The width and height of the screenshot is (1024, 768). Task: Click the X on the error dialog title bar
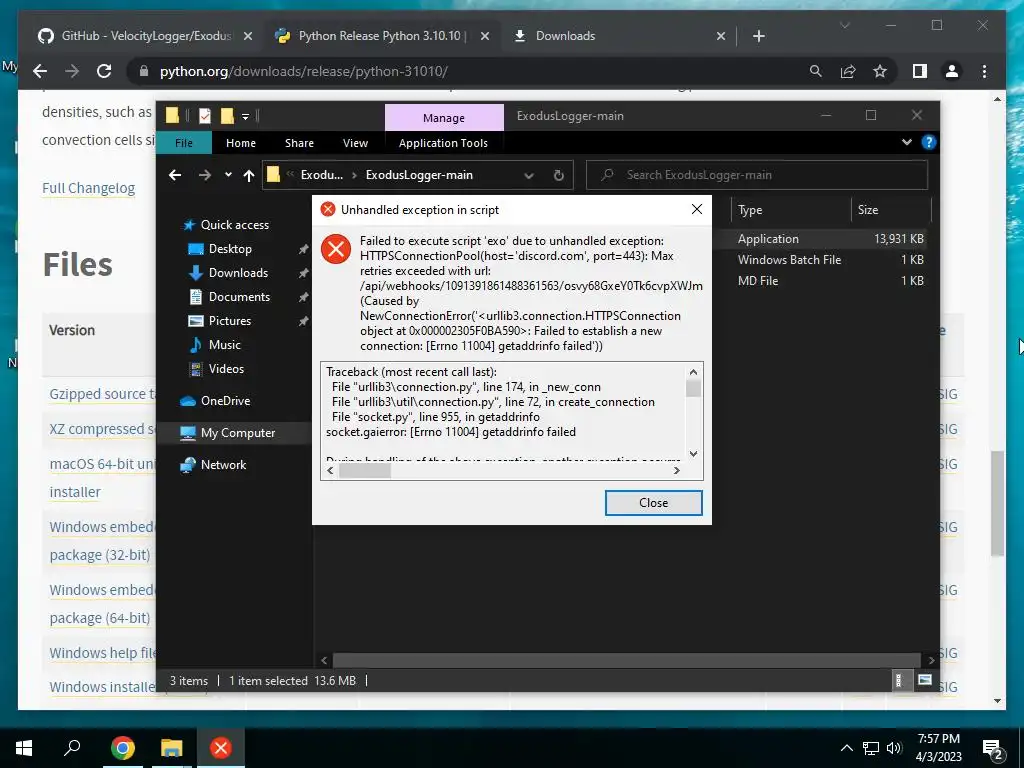click(x=697, y=209)
